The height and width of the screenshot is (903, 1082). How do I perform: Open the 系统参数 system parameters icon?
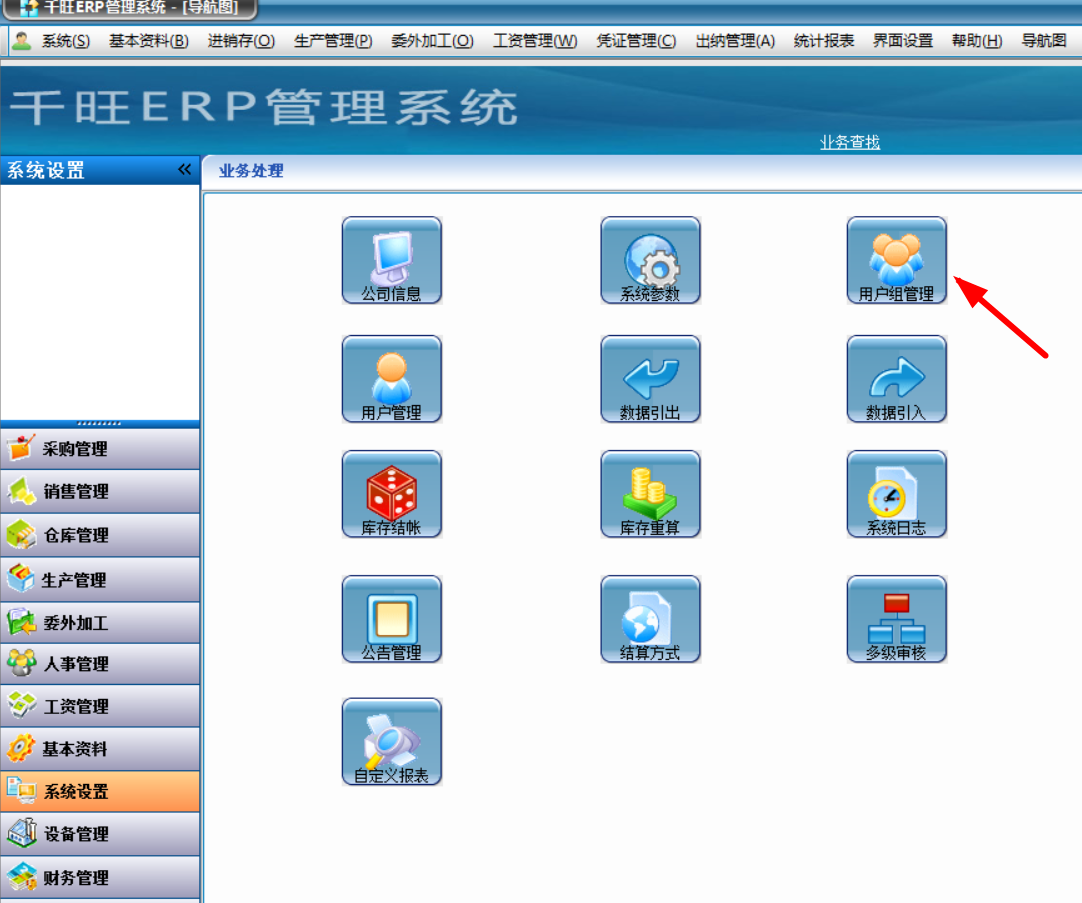point(650,260)
